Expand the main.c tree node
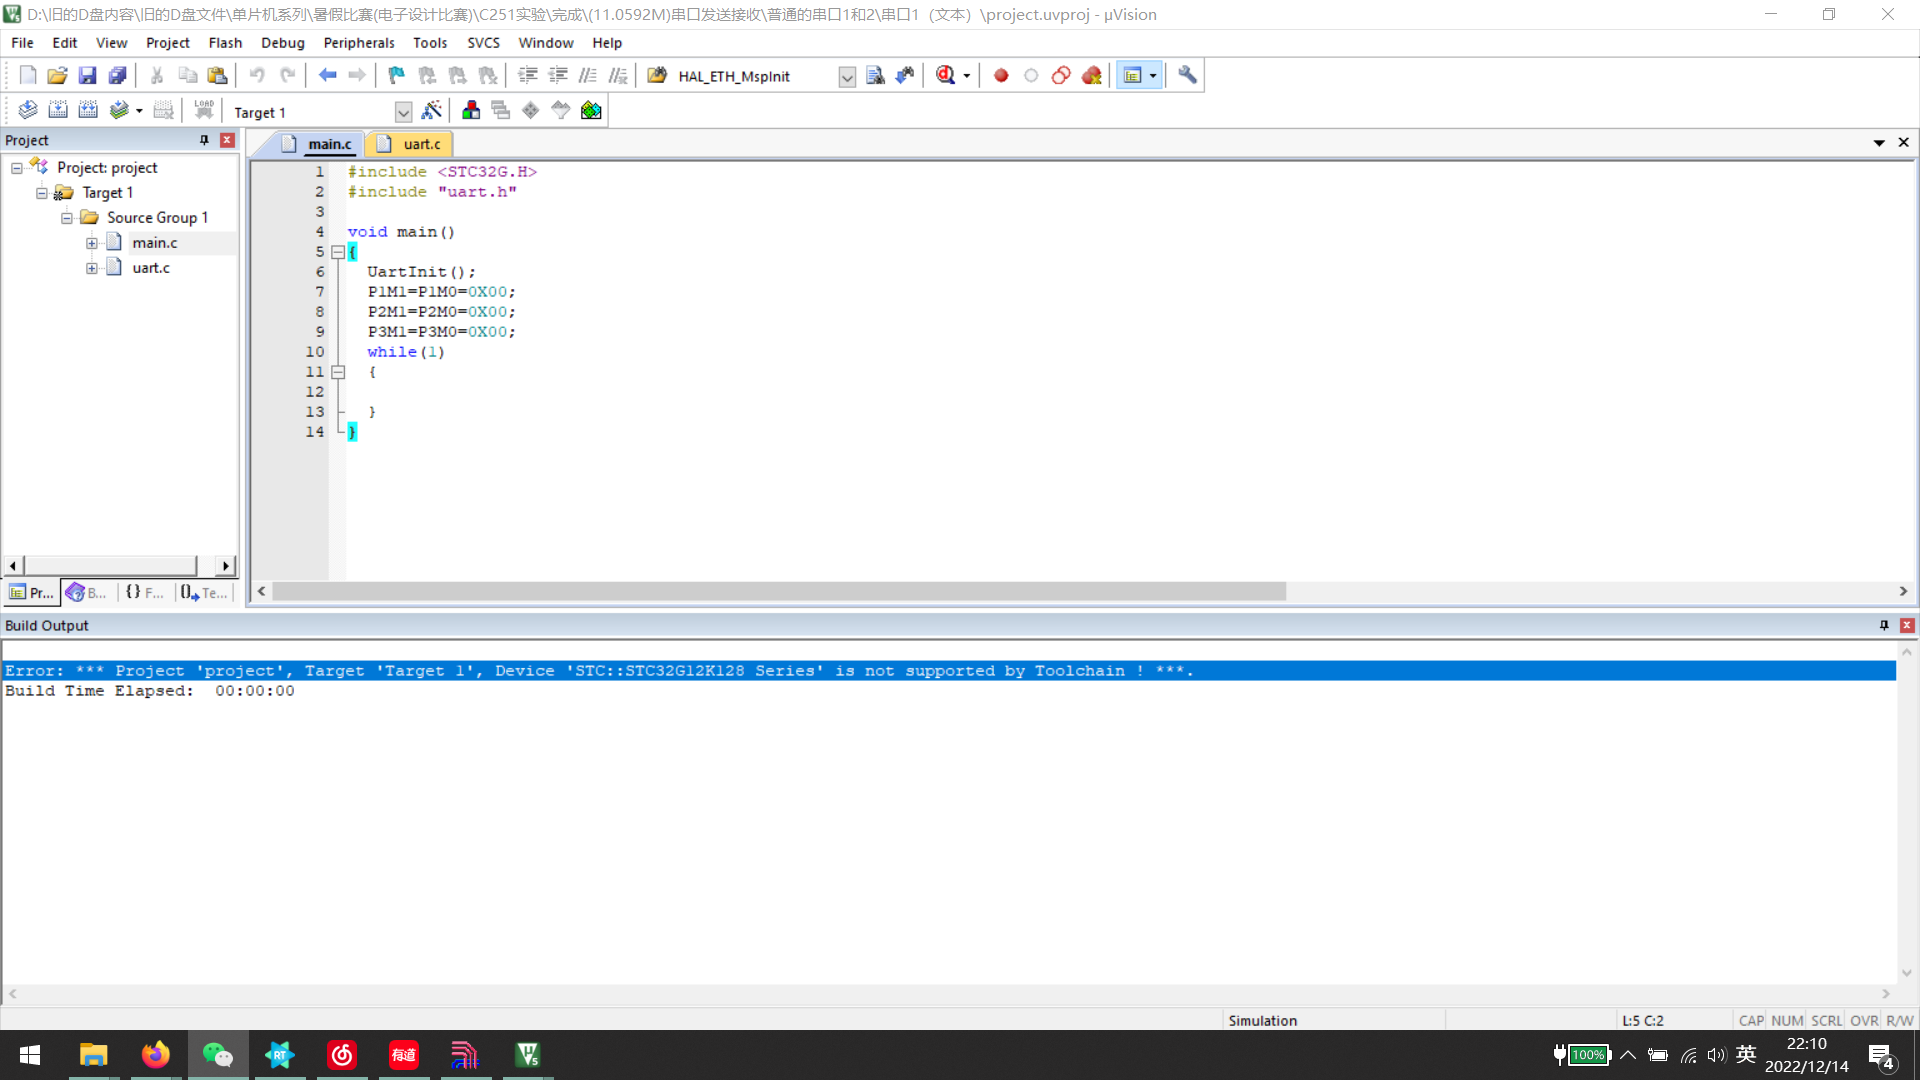Screen dimensions: 1920x1080 (x=92, y=243)
